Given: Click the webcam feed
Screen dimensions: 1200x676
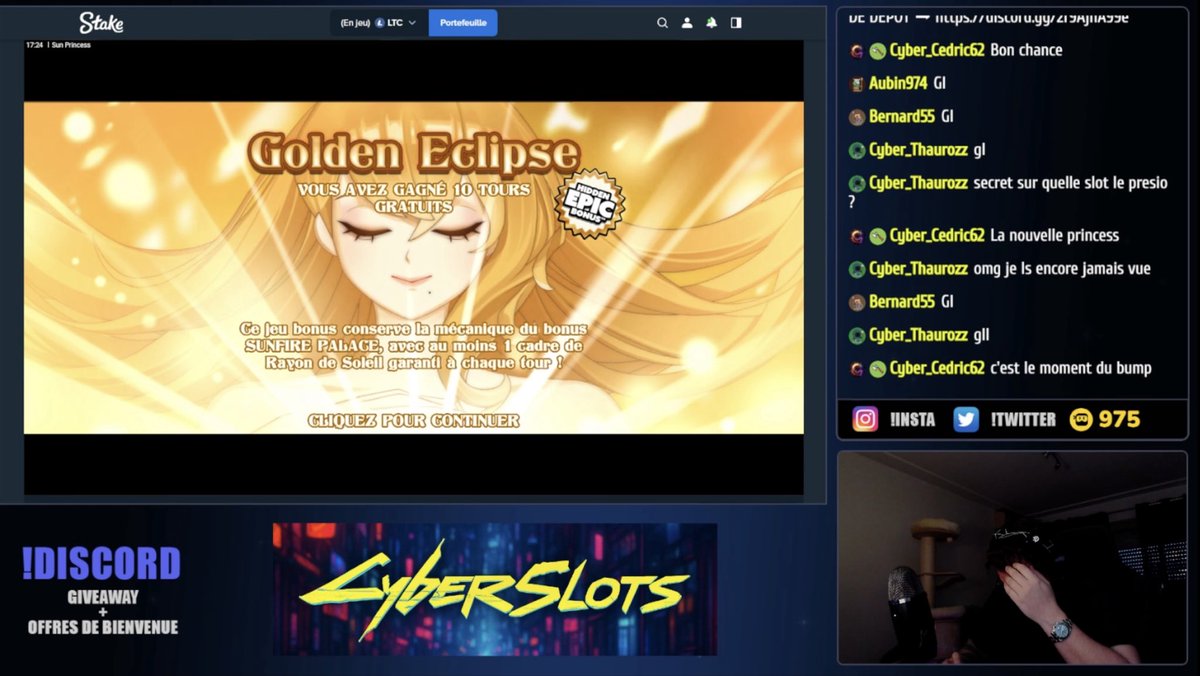Looking at the screenshot, I should (1012, 557).
